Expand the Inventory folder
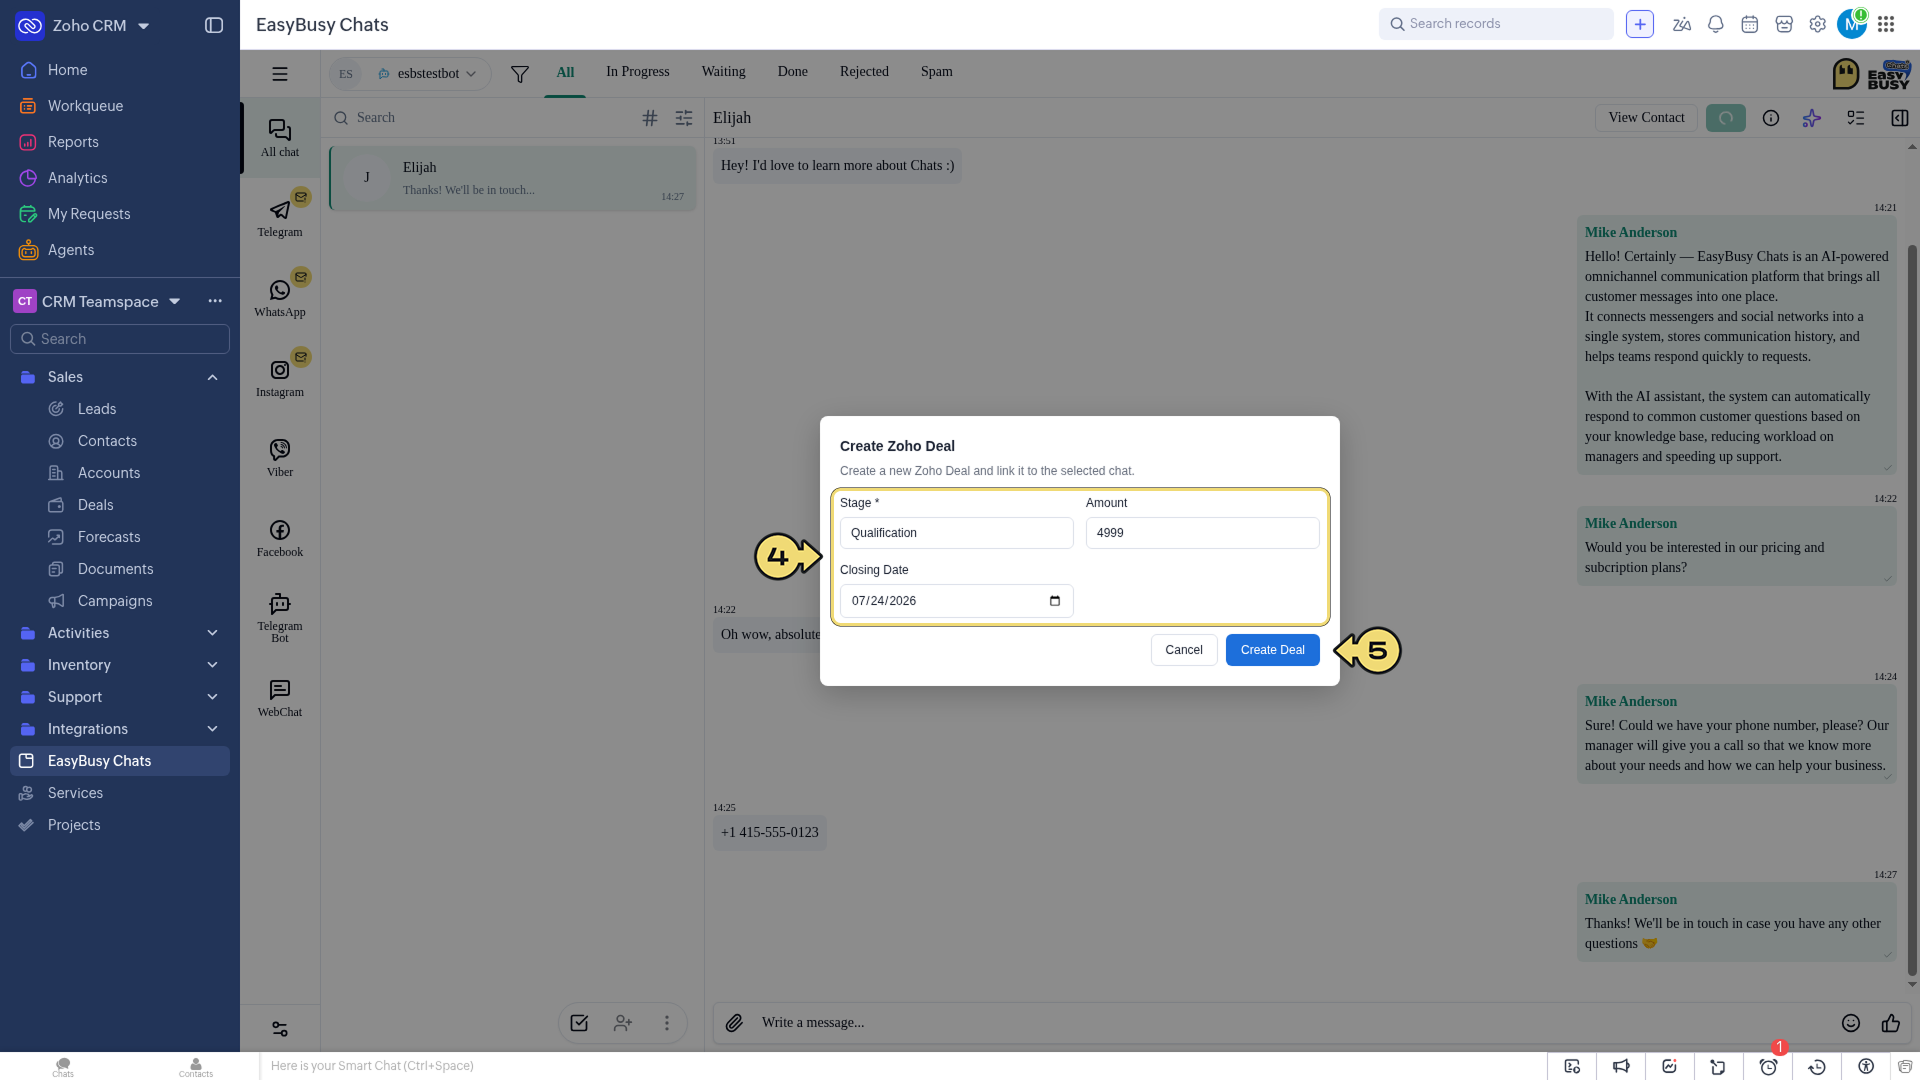Screen dimensions: 1920x1080 (x=213, y=665)
